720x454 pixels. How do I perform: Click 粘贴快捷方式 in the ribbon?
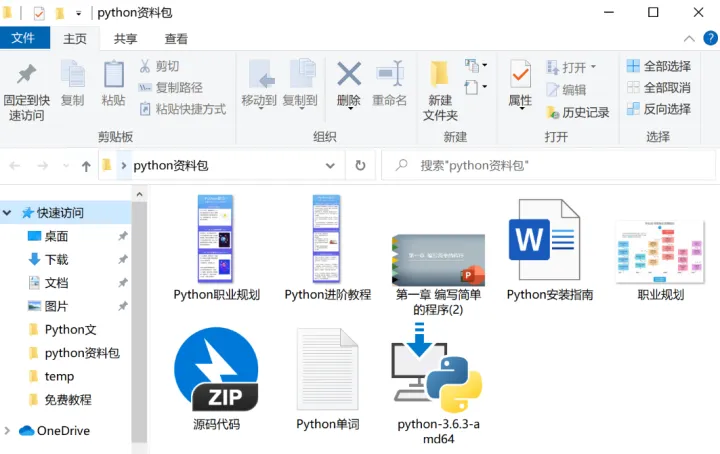183,109
